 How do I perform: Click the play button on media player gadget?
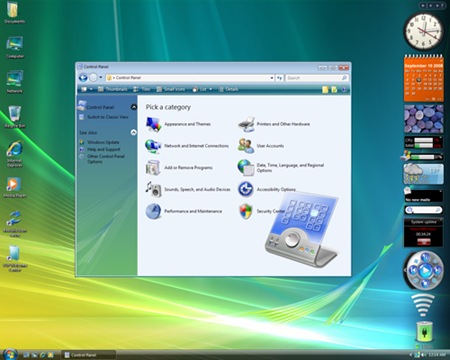425,270
